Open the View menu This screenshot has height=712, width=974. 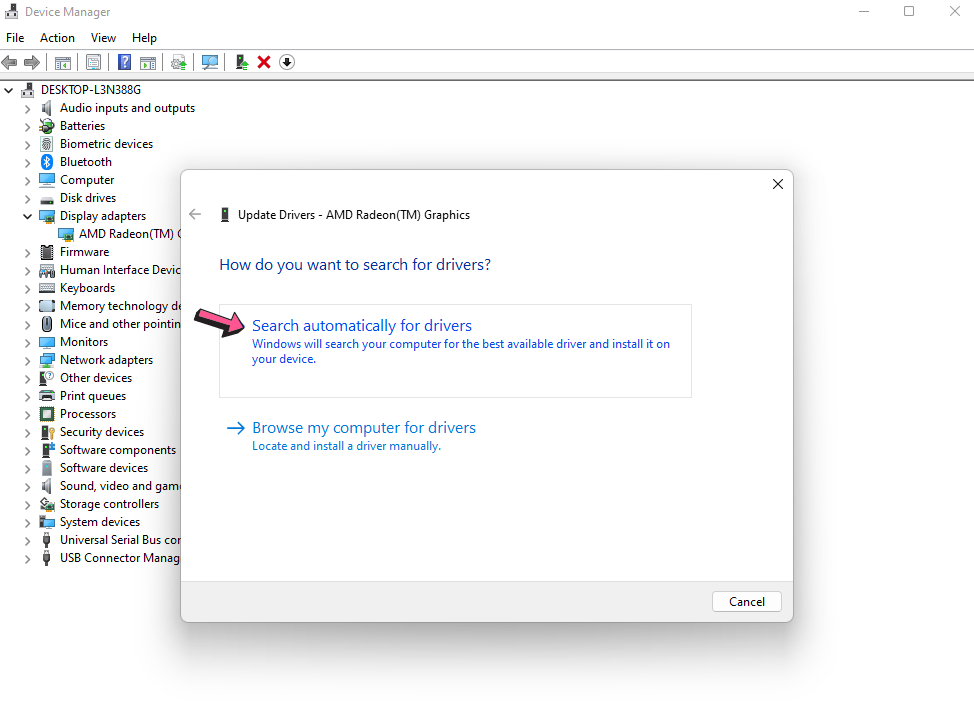pyautogui.click(x=103, y=38)
